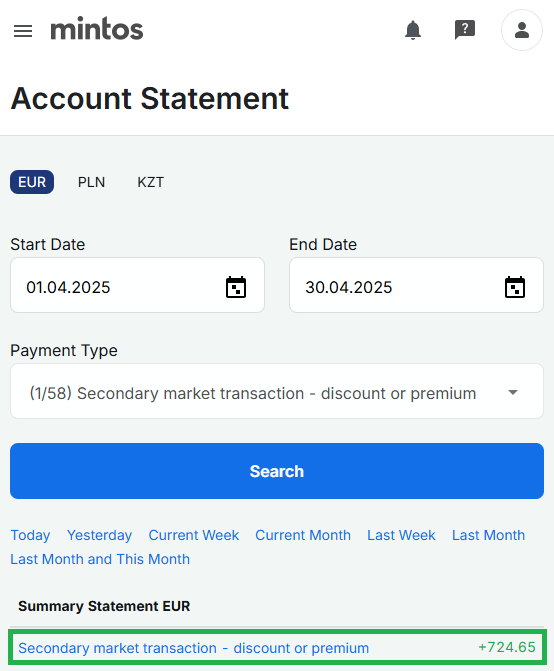
Task: Open the user profile avatar
Action: point(521,30)
